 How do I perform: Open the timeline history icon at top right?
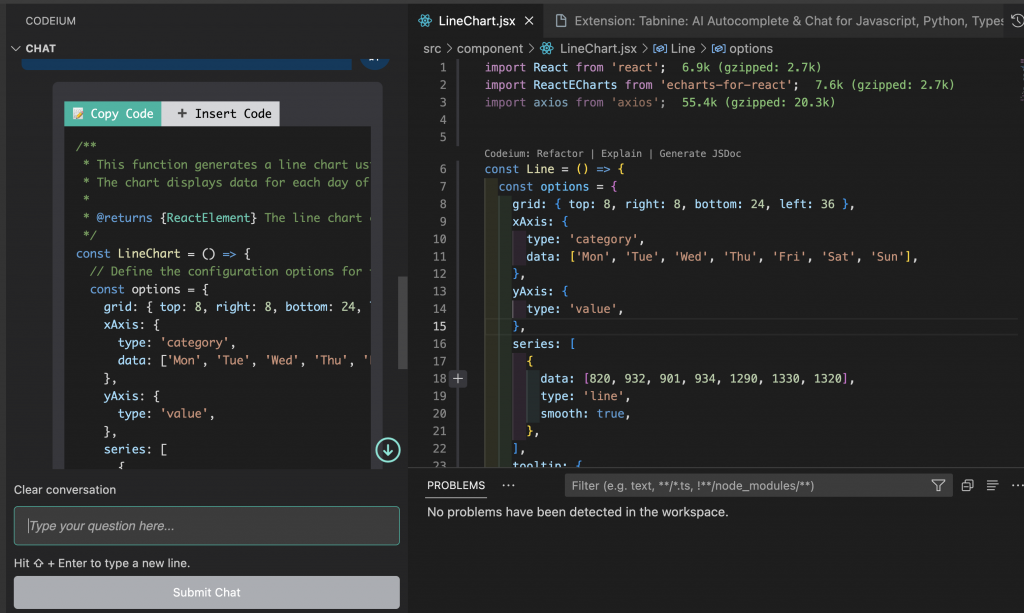[1017, 21]
